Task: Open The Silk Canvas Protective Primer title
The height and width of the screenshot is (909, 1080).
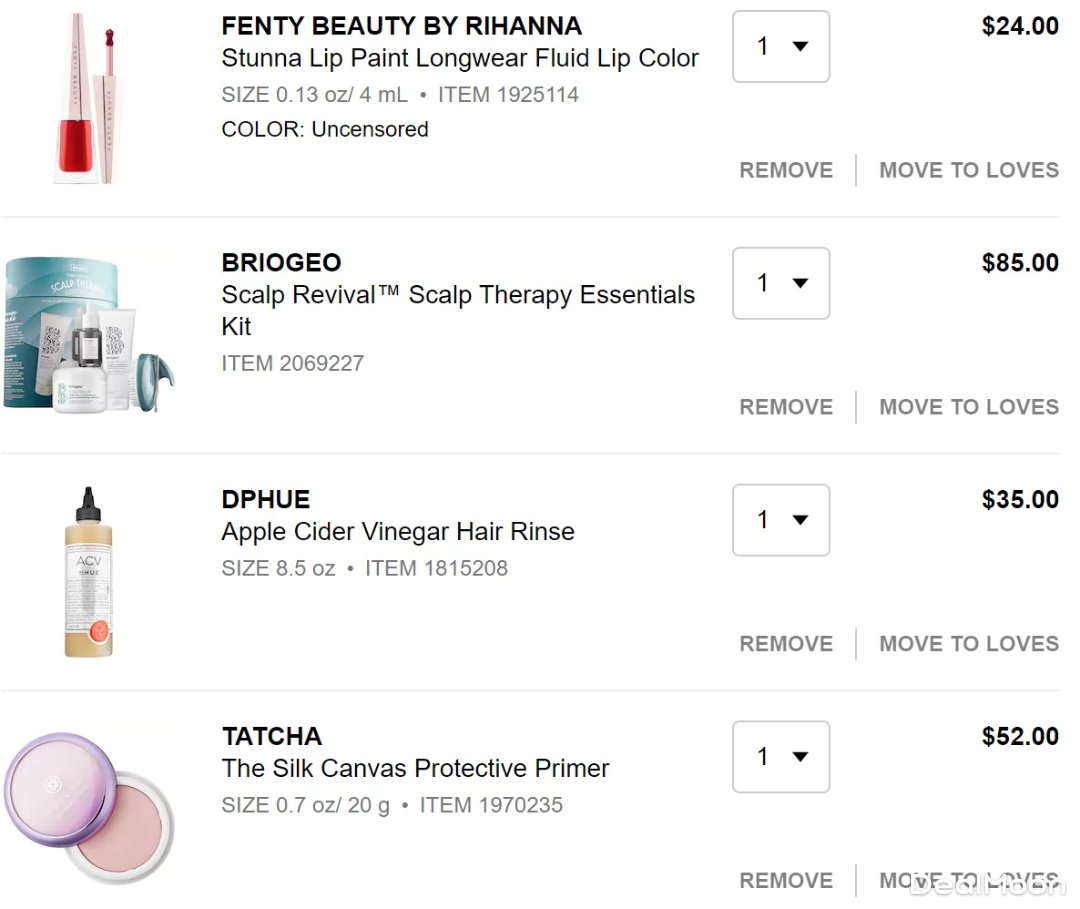Action: 415,769
